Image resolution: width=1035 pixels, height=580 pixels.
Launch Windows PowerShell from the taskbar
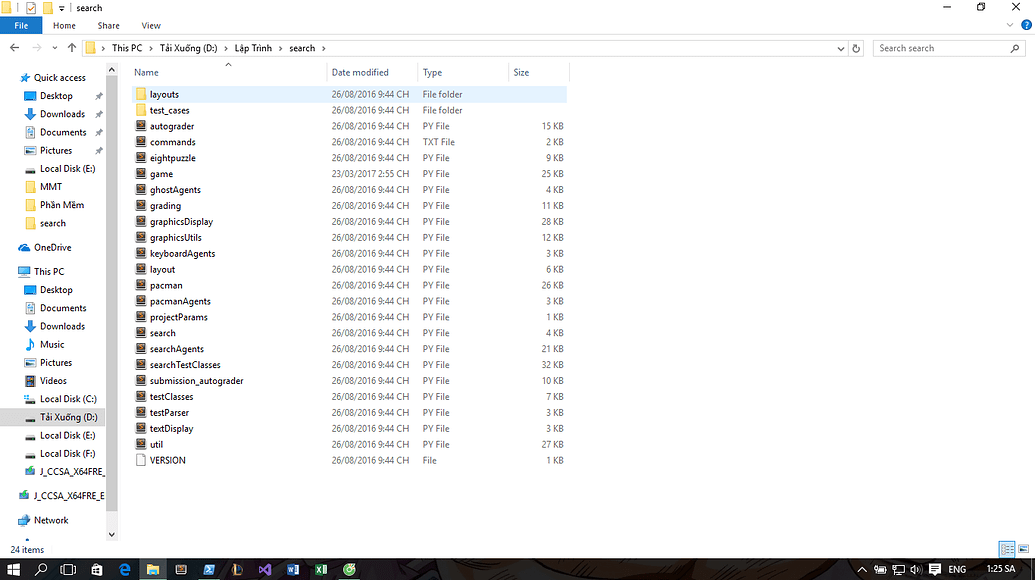pos(209,569)
